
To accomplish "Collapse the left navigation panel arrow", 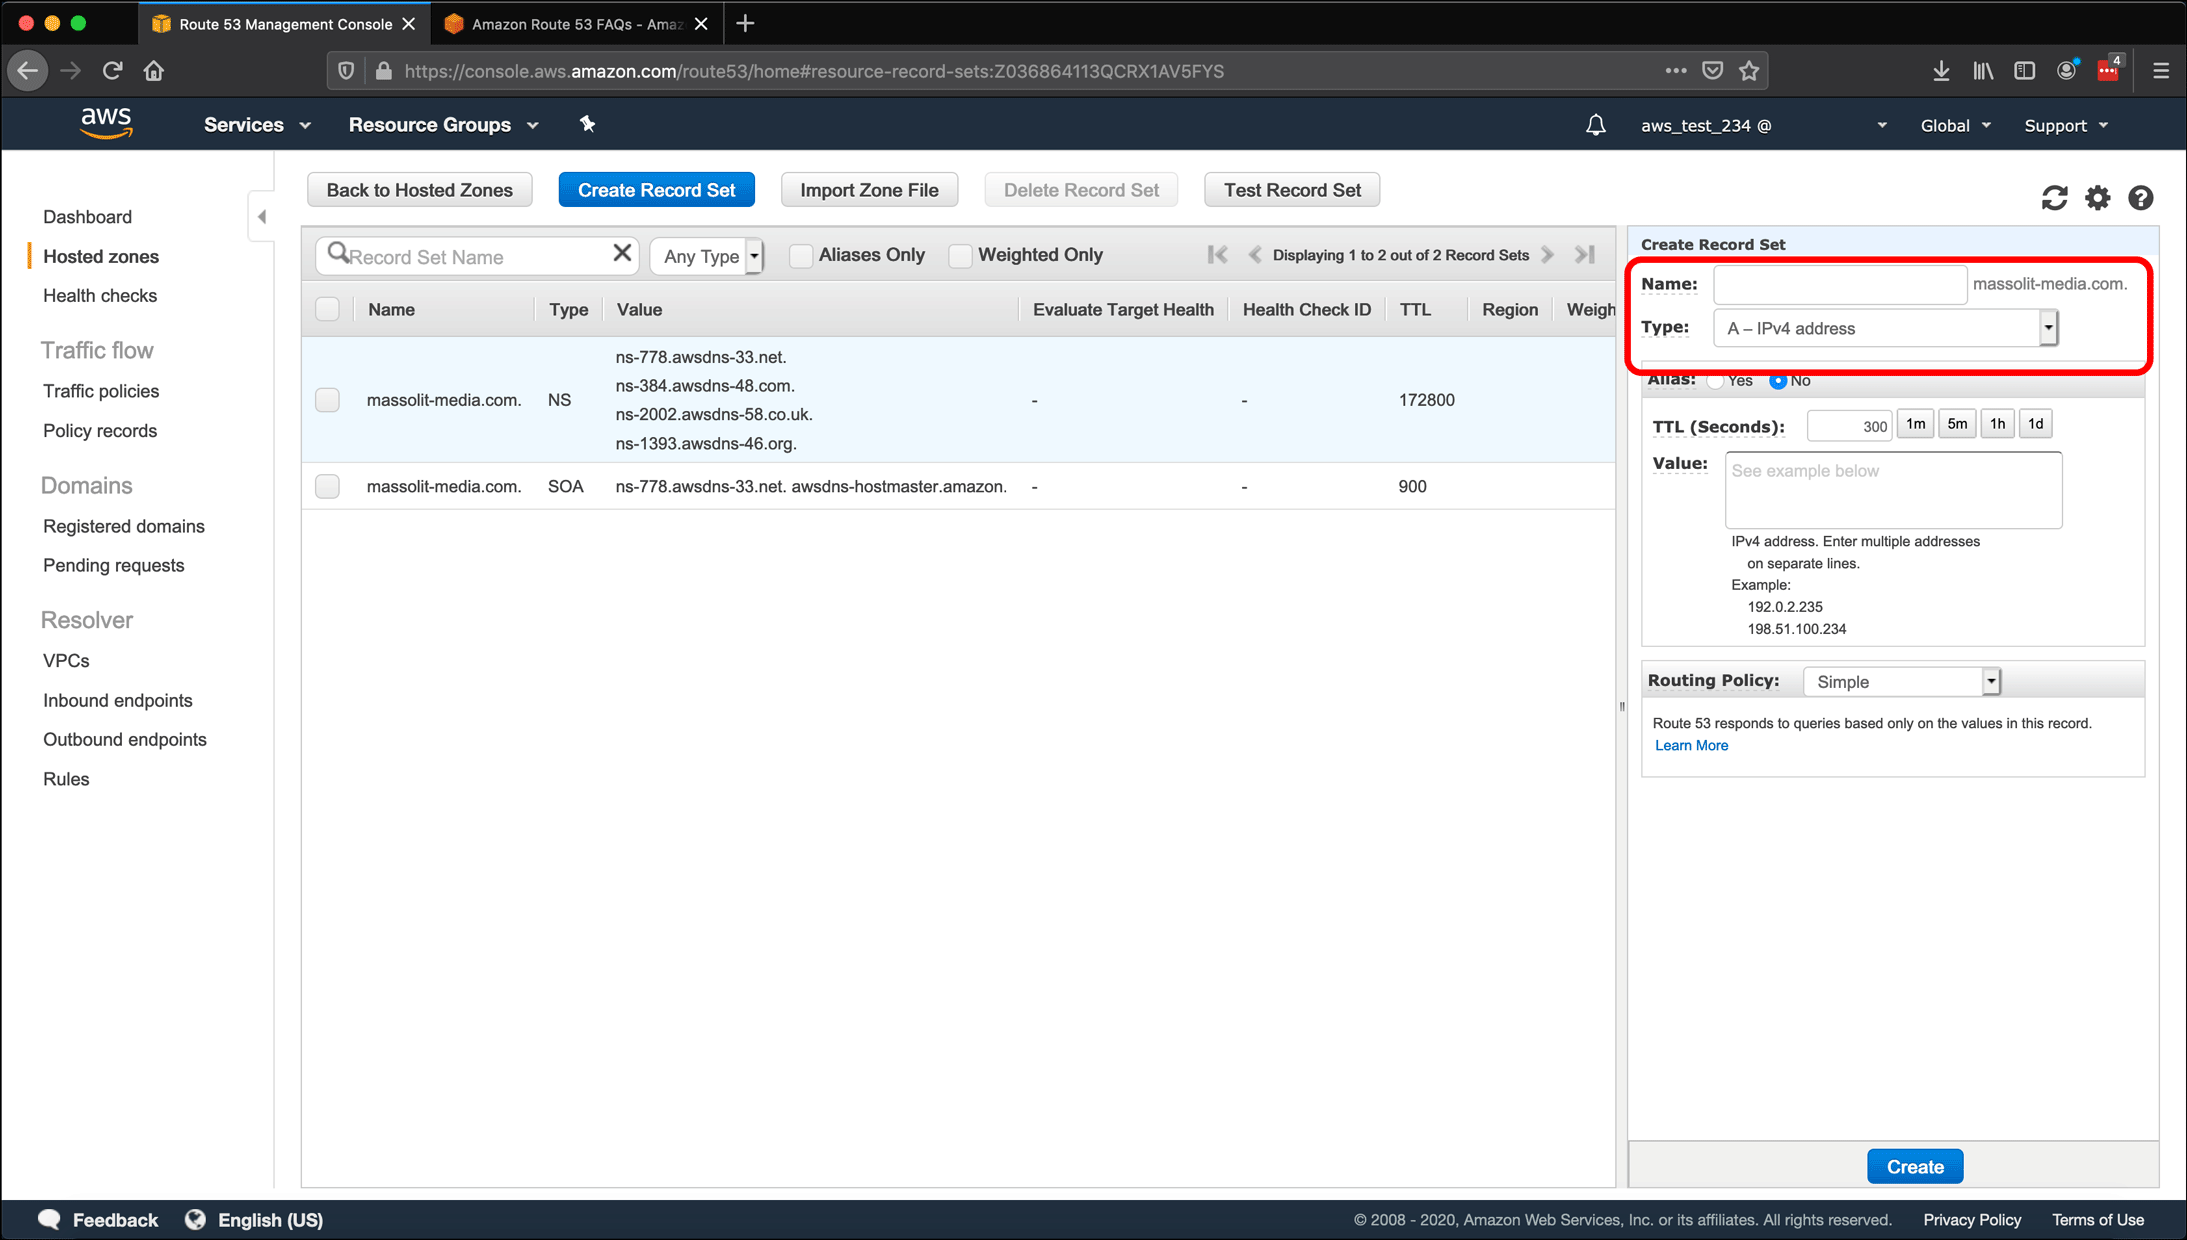I will coord(262,216).
